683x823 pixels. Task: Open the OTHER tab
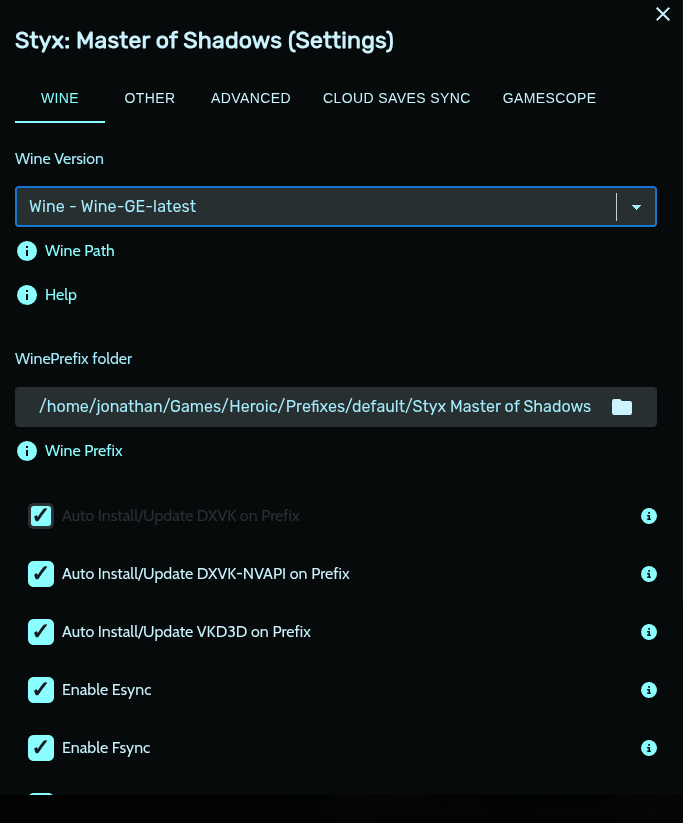(150, 98)
